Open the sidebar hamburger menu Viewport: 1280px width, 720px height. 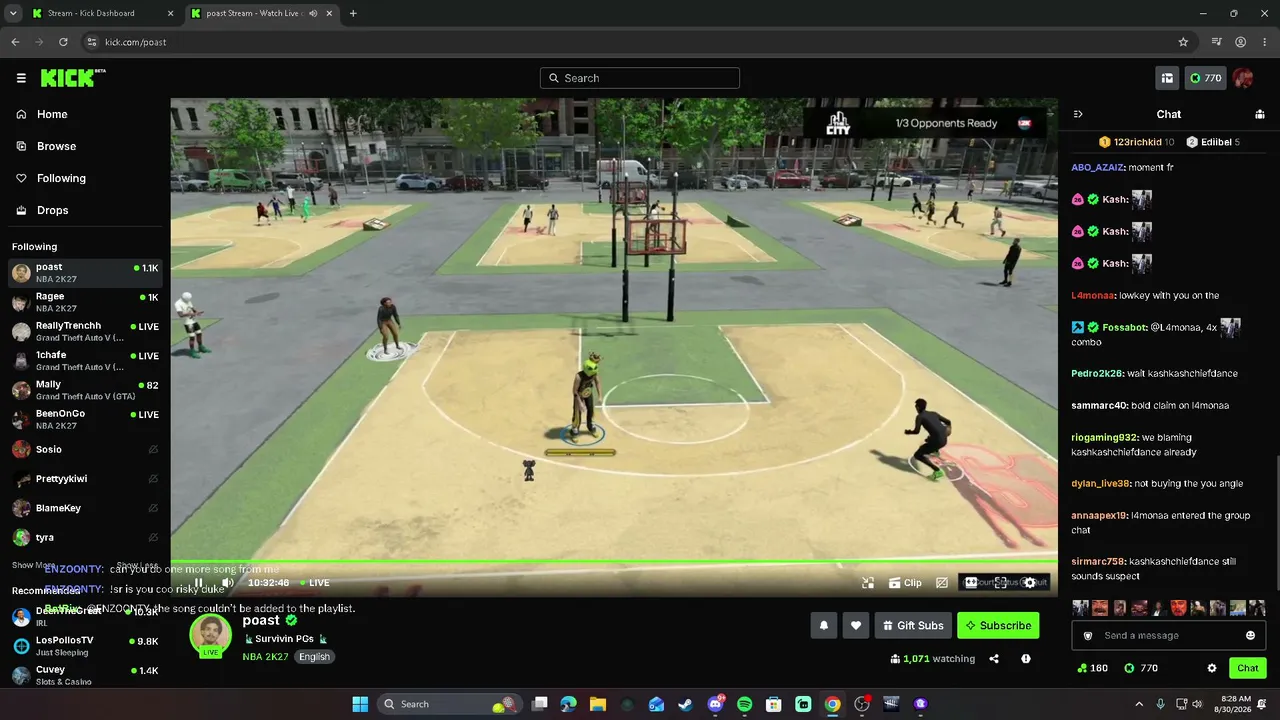click(x=21, y=78)
